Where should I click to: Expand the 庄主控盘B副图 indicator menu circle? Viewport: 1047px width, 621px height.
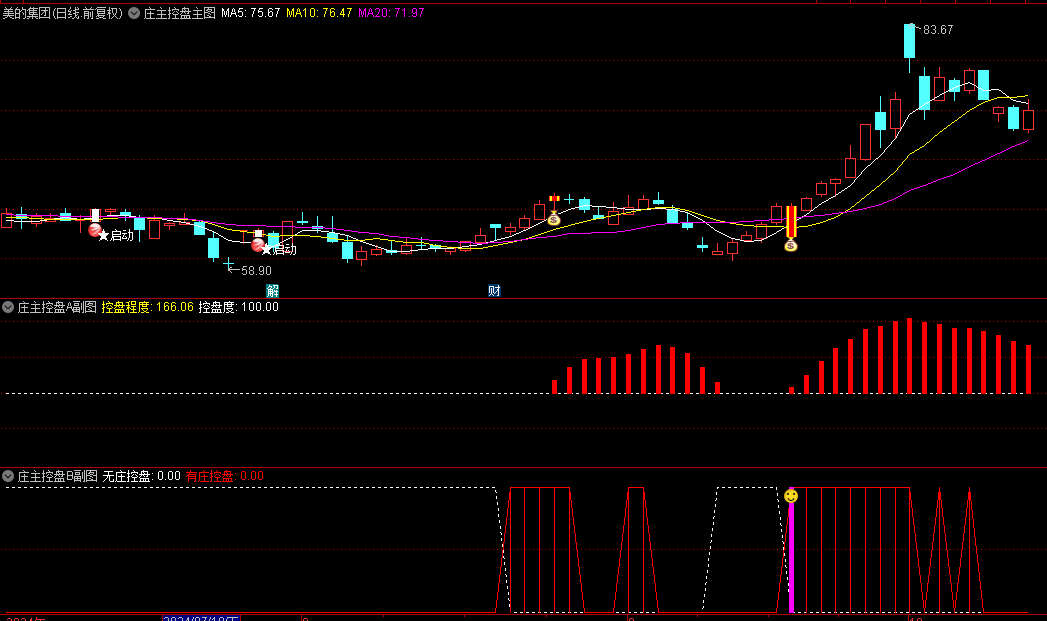click(8, 476)
